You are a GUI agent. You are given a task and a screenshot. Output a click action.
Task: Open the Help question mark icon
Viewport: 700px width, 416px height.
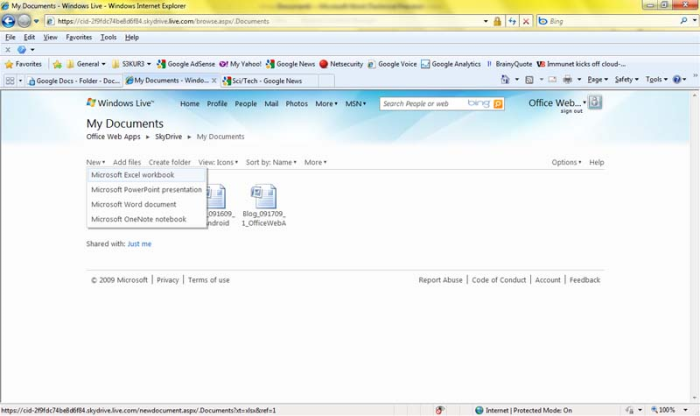[x=677, y=79]
